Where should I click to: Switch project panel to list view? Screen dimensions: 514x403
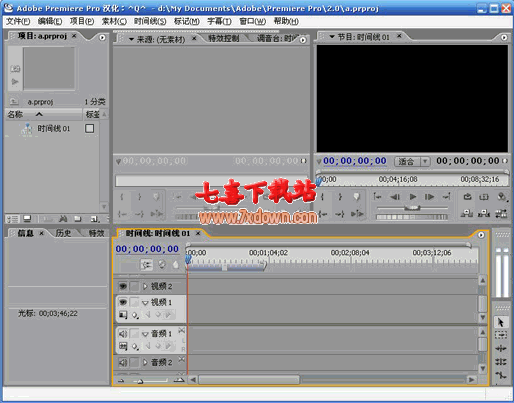13,219
